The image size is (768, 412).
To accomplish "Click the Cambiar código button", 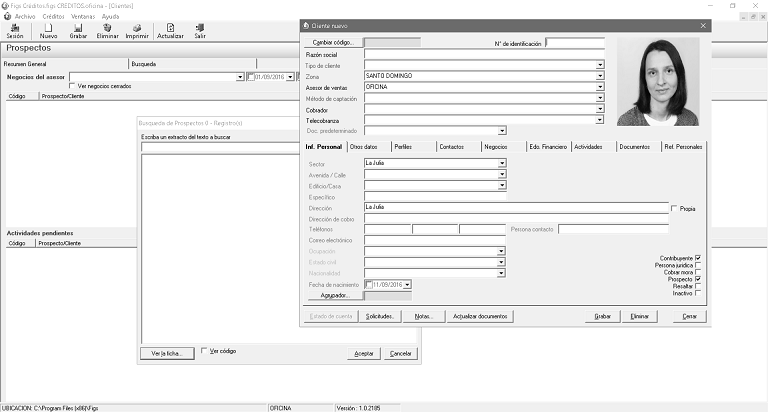I will pyautogui.click(x=331, y=43).
